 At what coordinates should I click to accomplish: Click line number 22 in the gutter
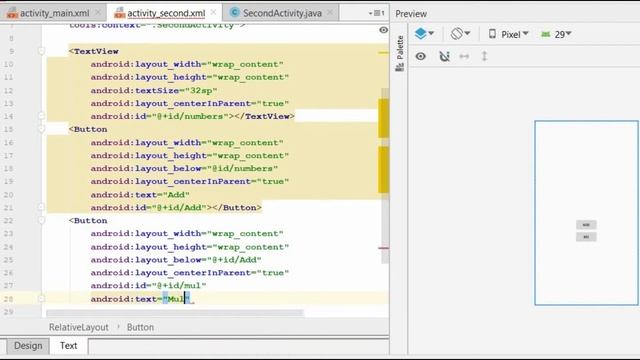(9, 220)
